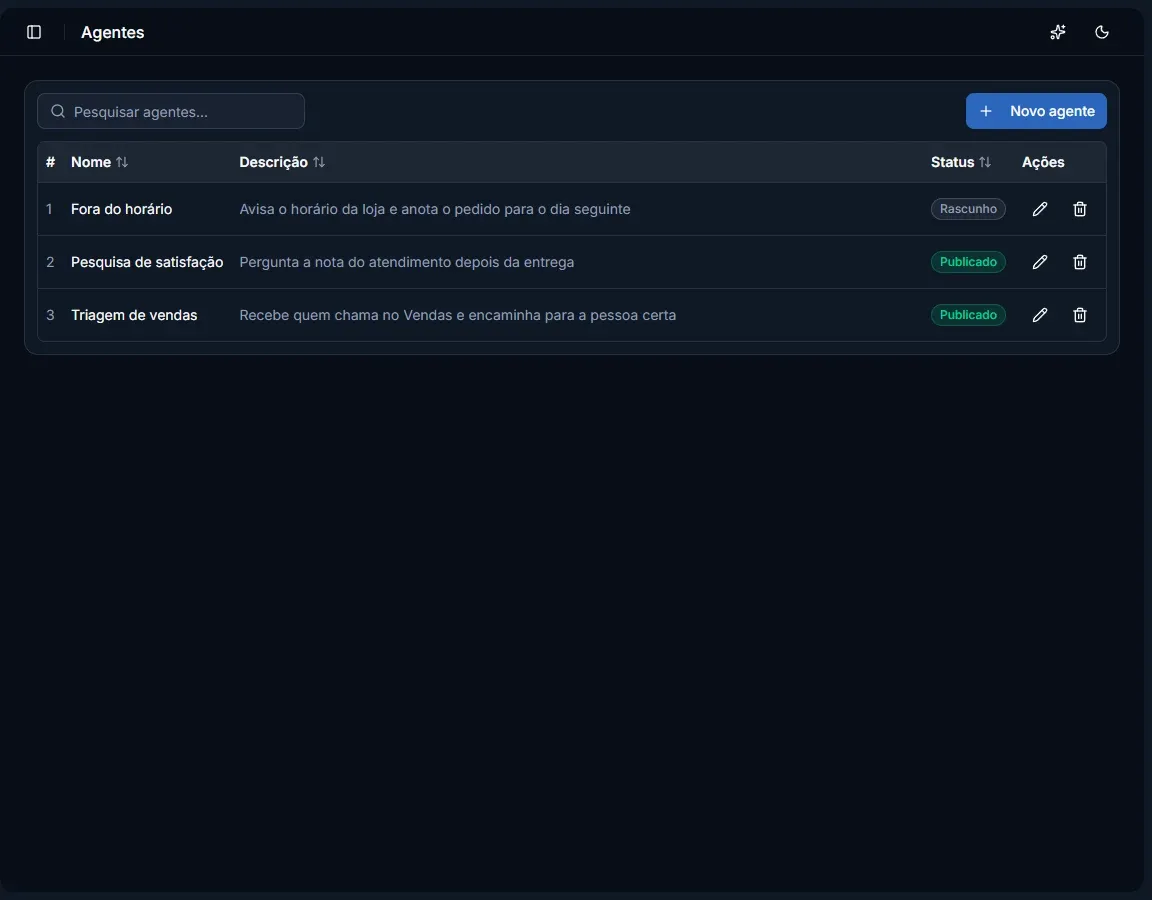
Task: Select the Pesquisa de satisfação name
Action: [x=147, y=262]
